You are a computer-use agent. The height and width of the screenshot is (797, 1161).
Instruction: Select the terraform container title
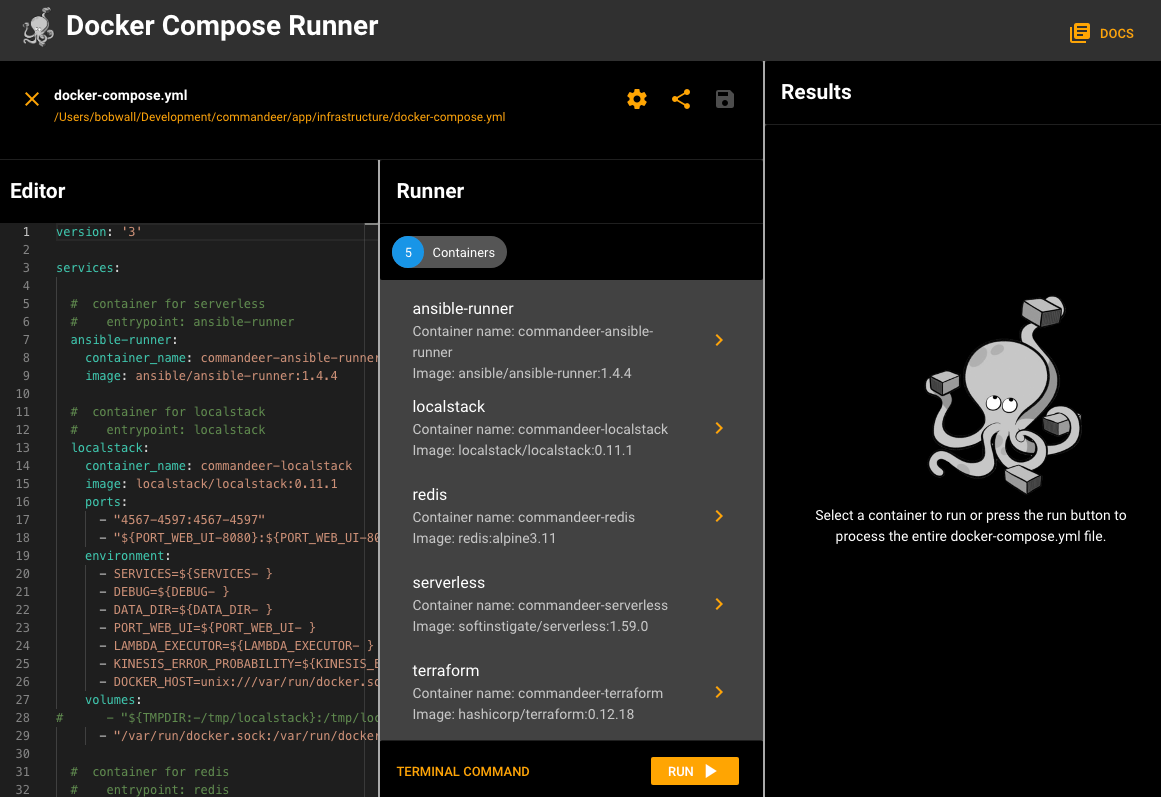point(446,670)
